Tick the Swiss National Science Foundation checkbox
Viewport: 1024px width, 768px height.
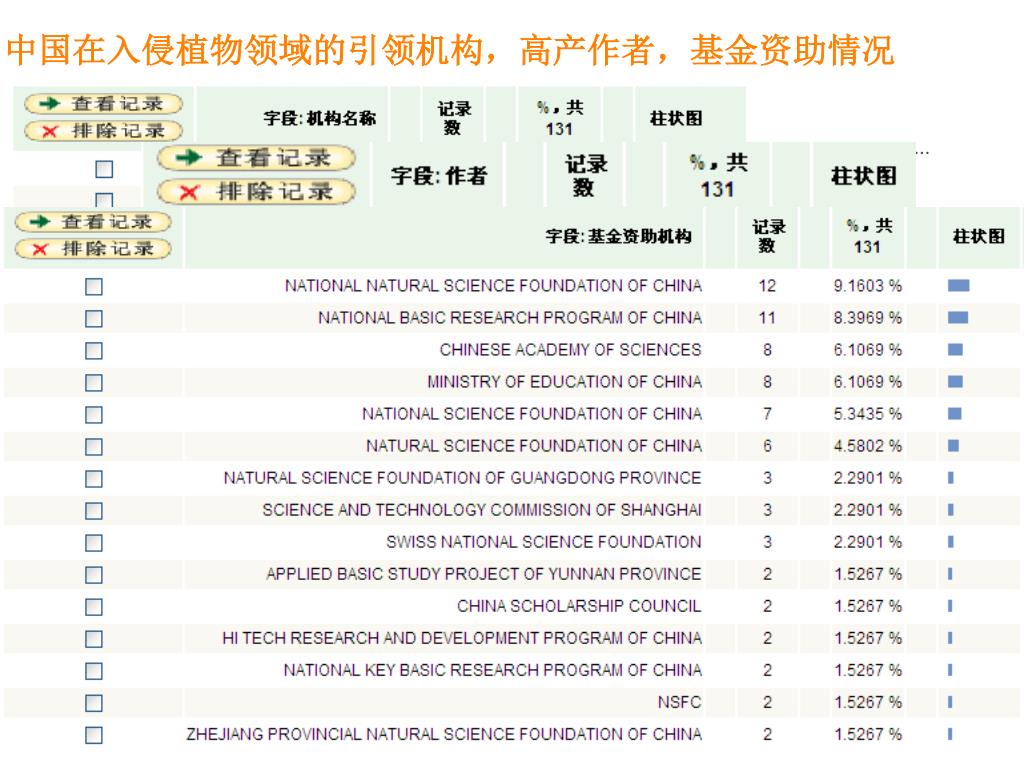coord(94,542)
